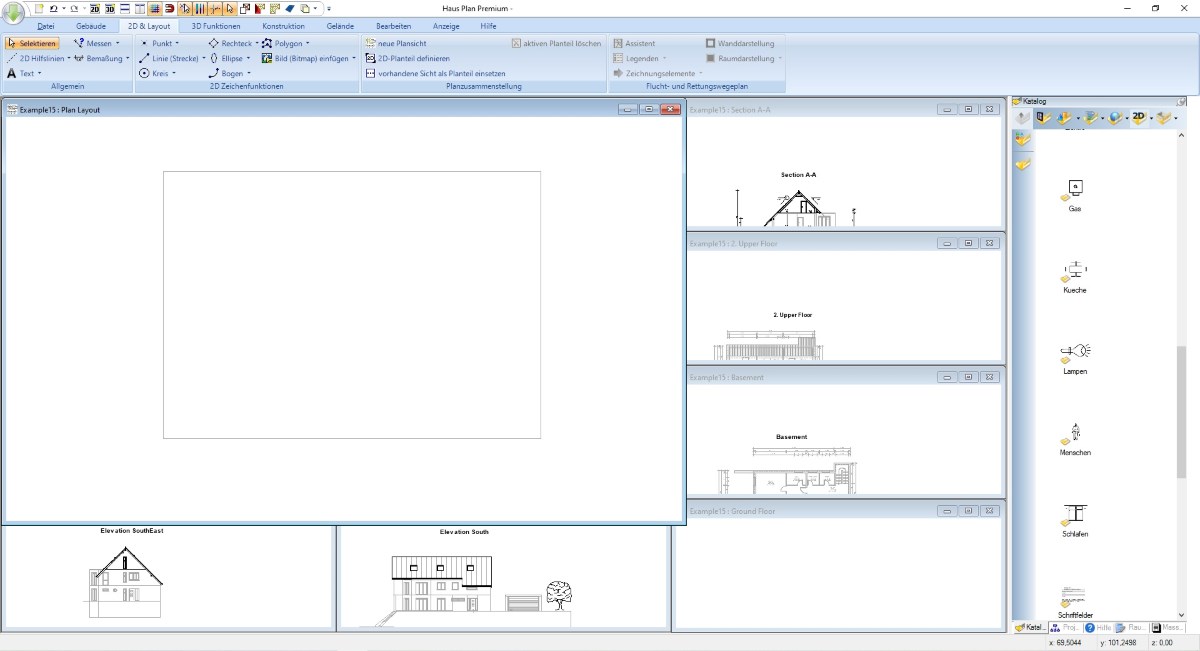1200x651 pixels.
Task: Create a new document from quick access
Action: [x=40, y=8]
